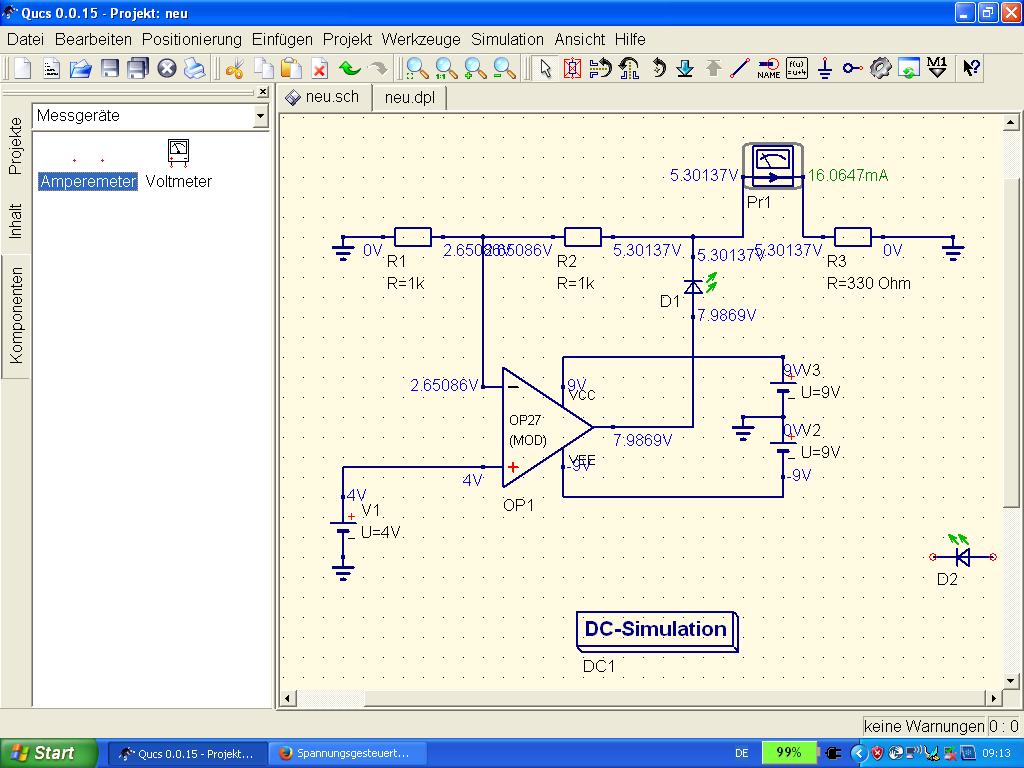Rotate the selected component
The height and width of the screenshot is (768, 1024).
pos(658,68)
